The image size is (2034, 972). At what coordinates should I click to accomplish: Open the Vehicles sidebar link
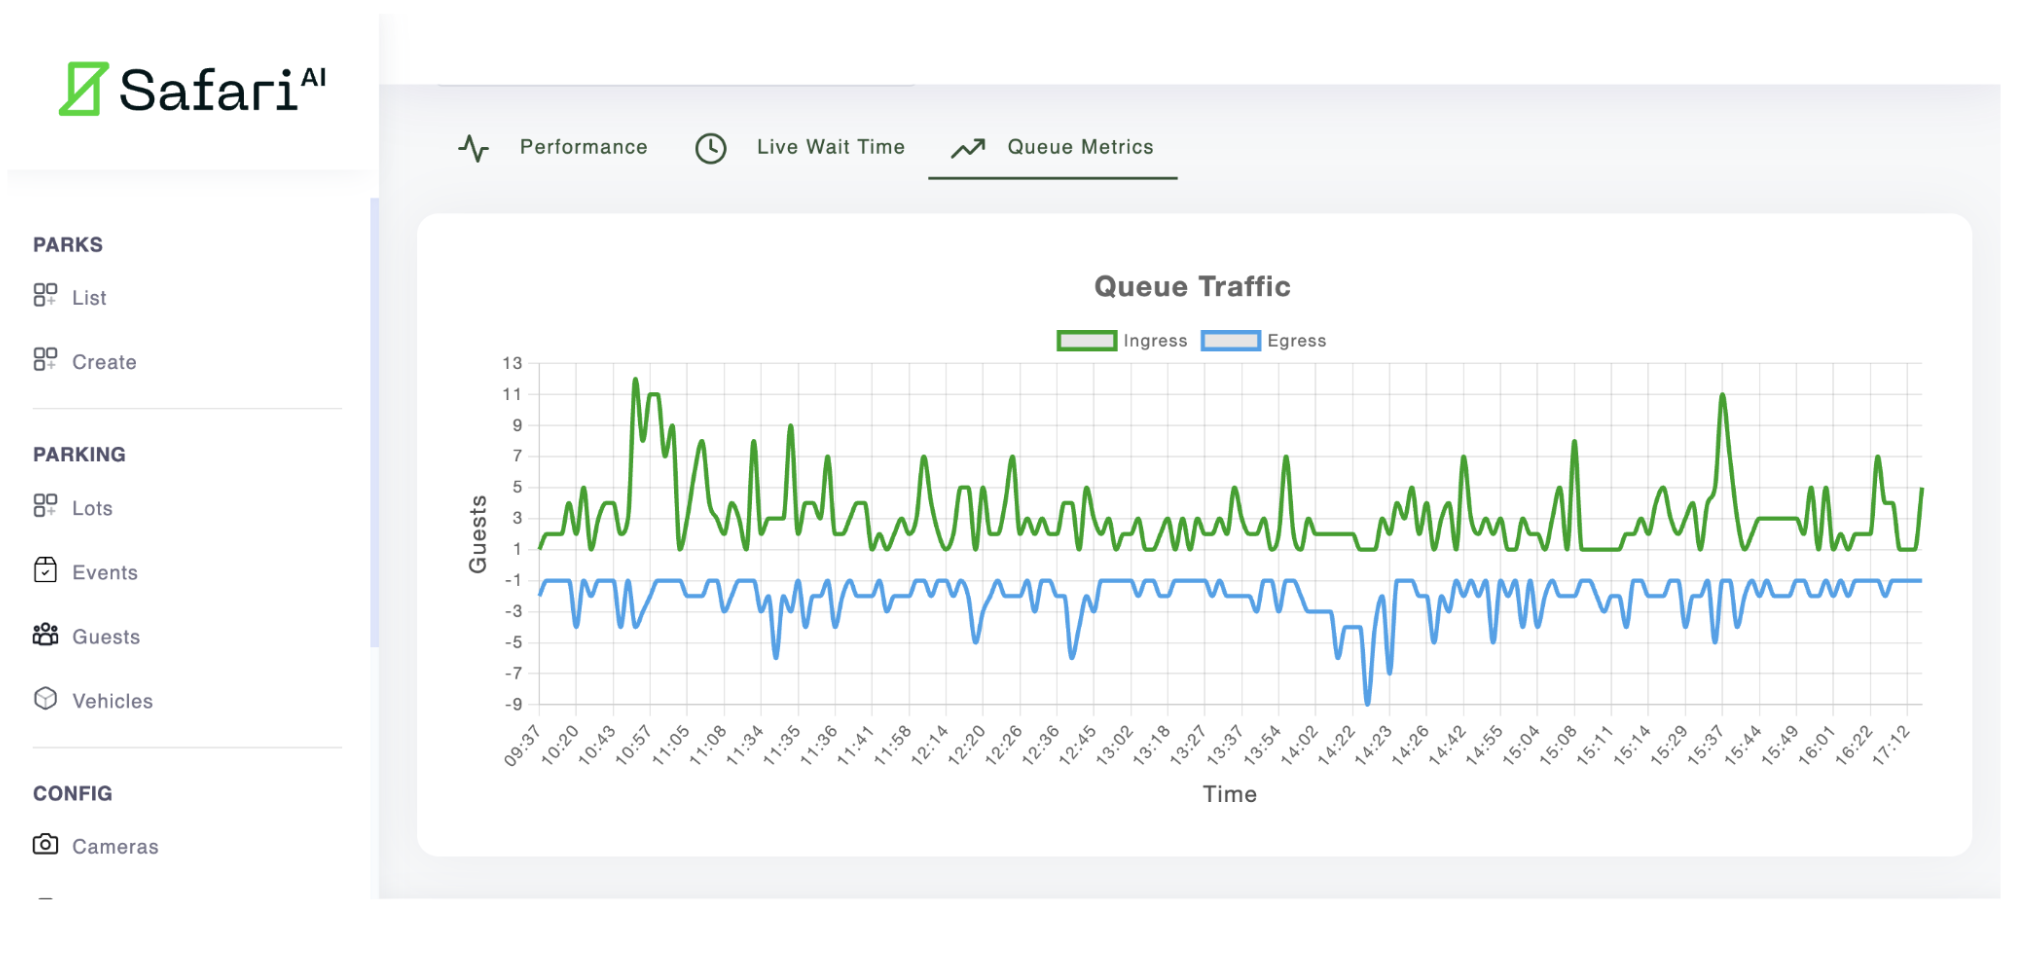[112, 701]
